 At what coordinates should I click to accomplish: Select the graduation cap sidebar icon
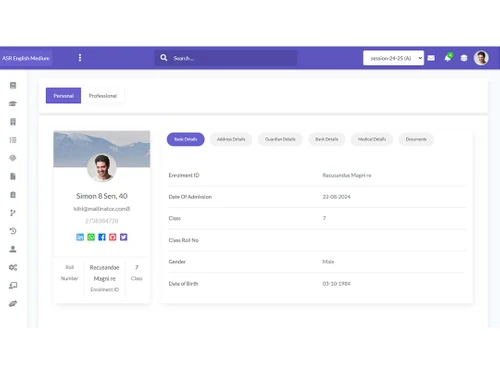[13, 104]
